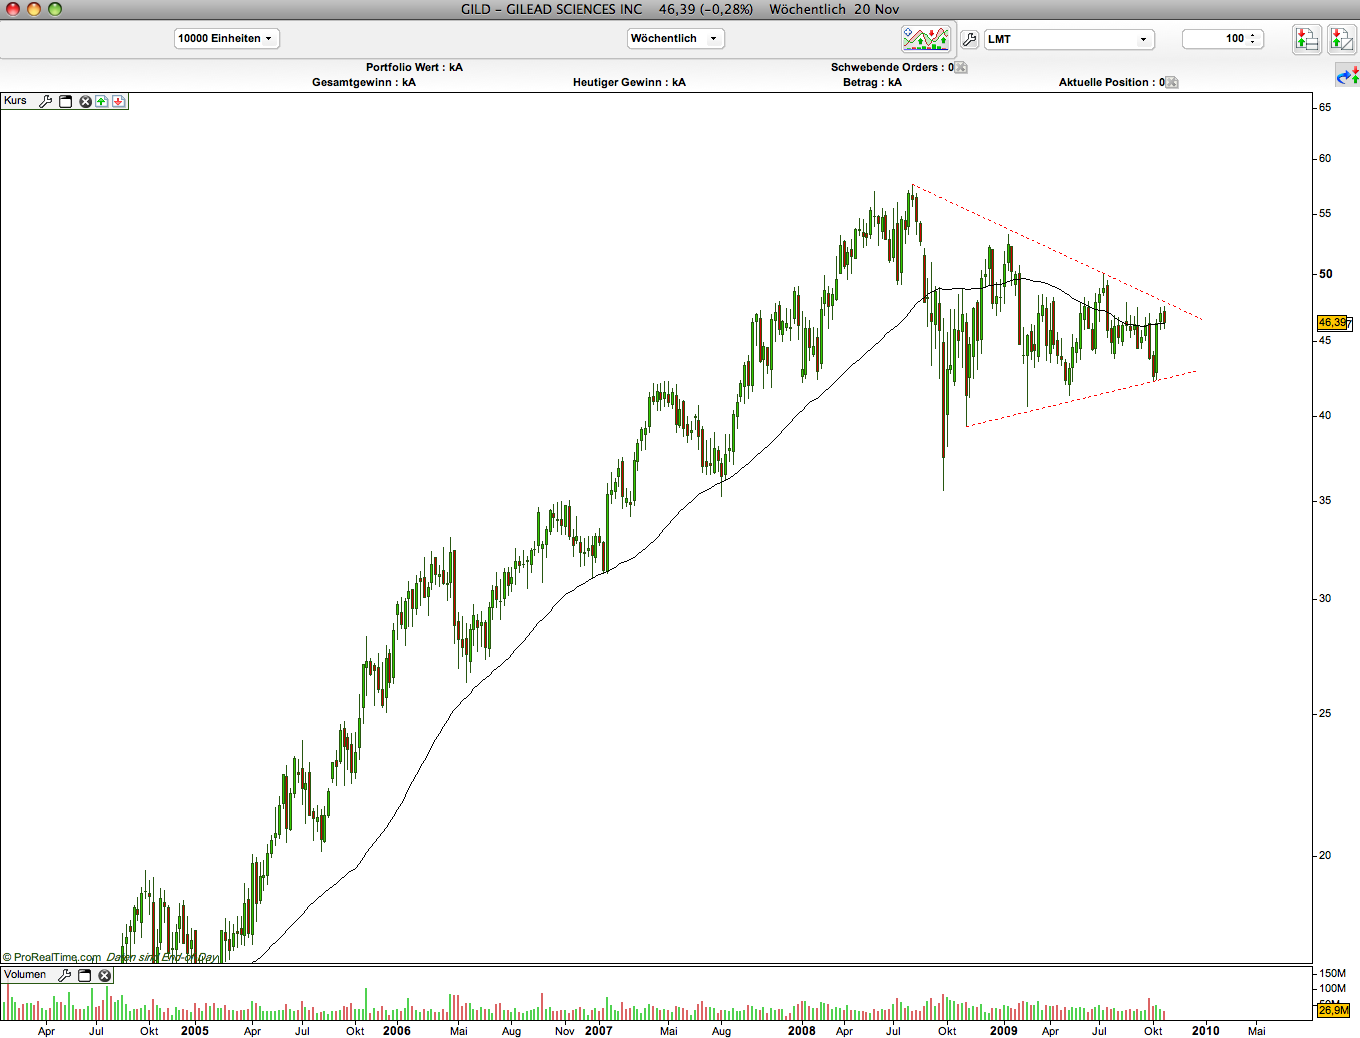Open the 10000 Einheiten units dropdown
This screenshot has width=1360, height=1038.
coord(227,39)
